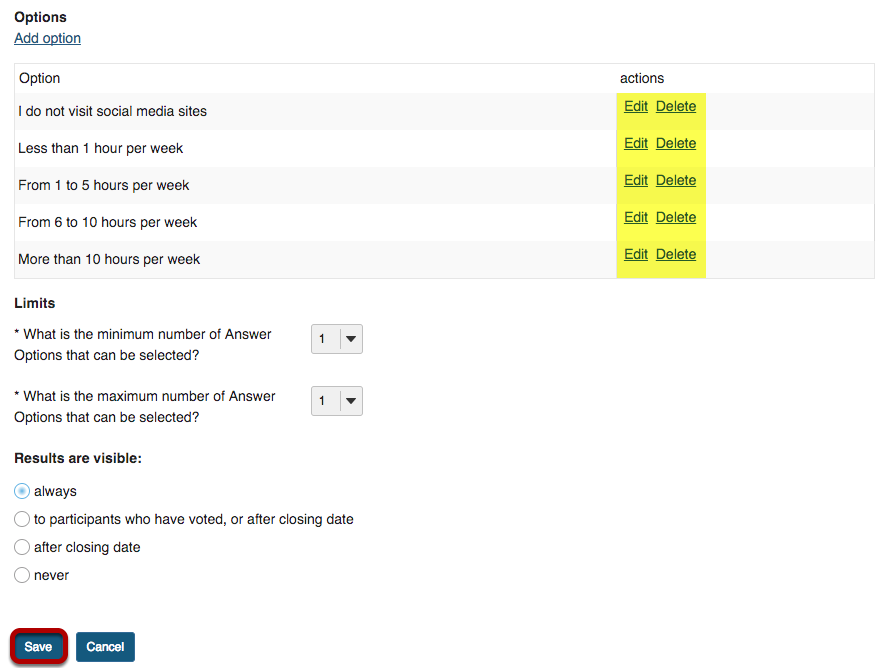Delete 'Less than 1 hour per week' option
The height and width of the screenshot is (668, 890).
676,143
